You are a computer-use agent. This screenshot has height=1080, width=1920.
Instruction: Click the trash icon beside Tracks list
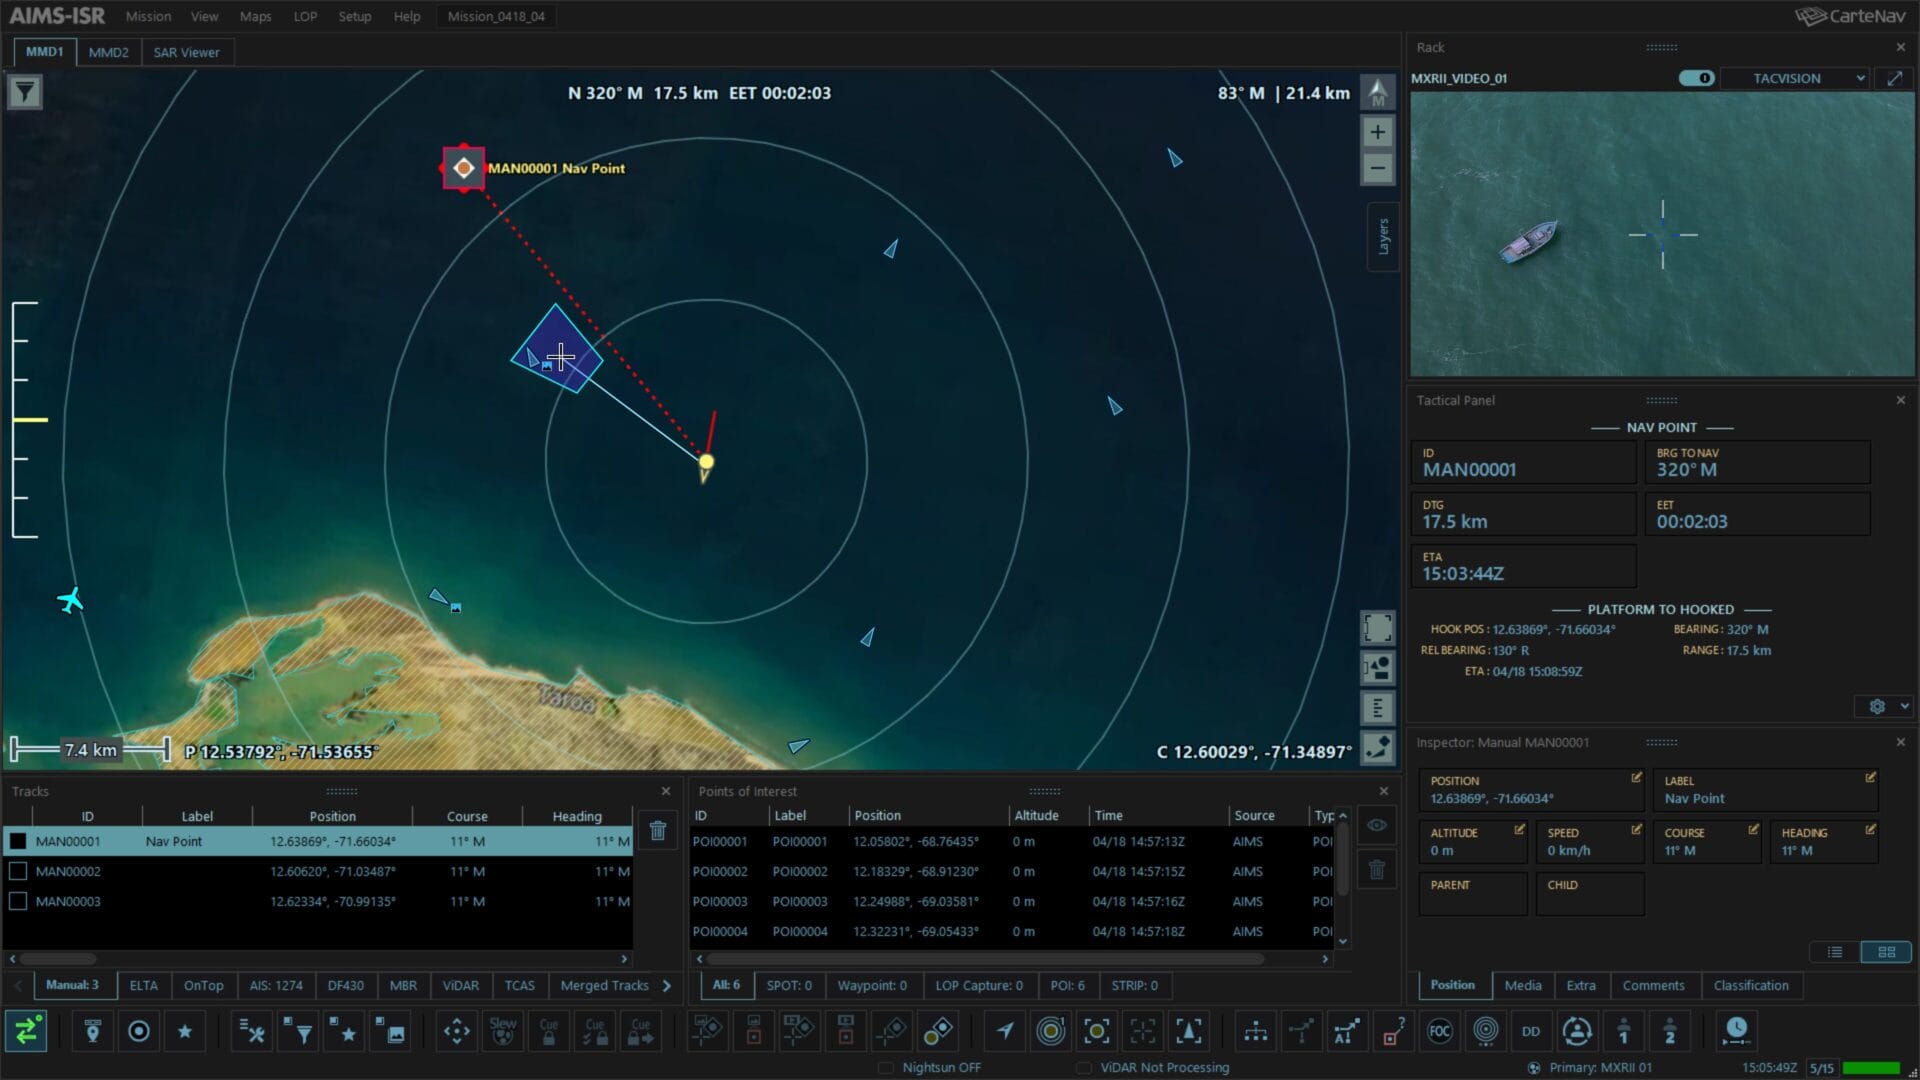coord(658,831)
